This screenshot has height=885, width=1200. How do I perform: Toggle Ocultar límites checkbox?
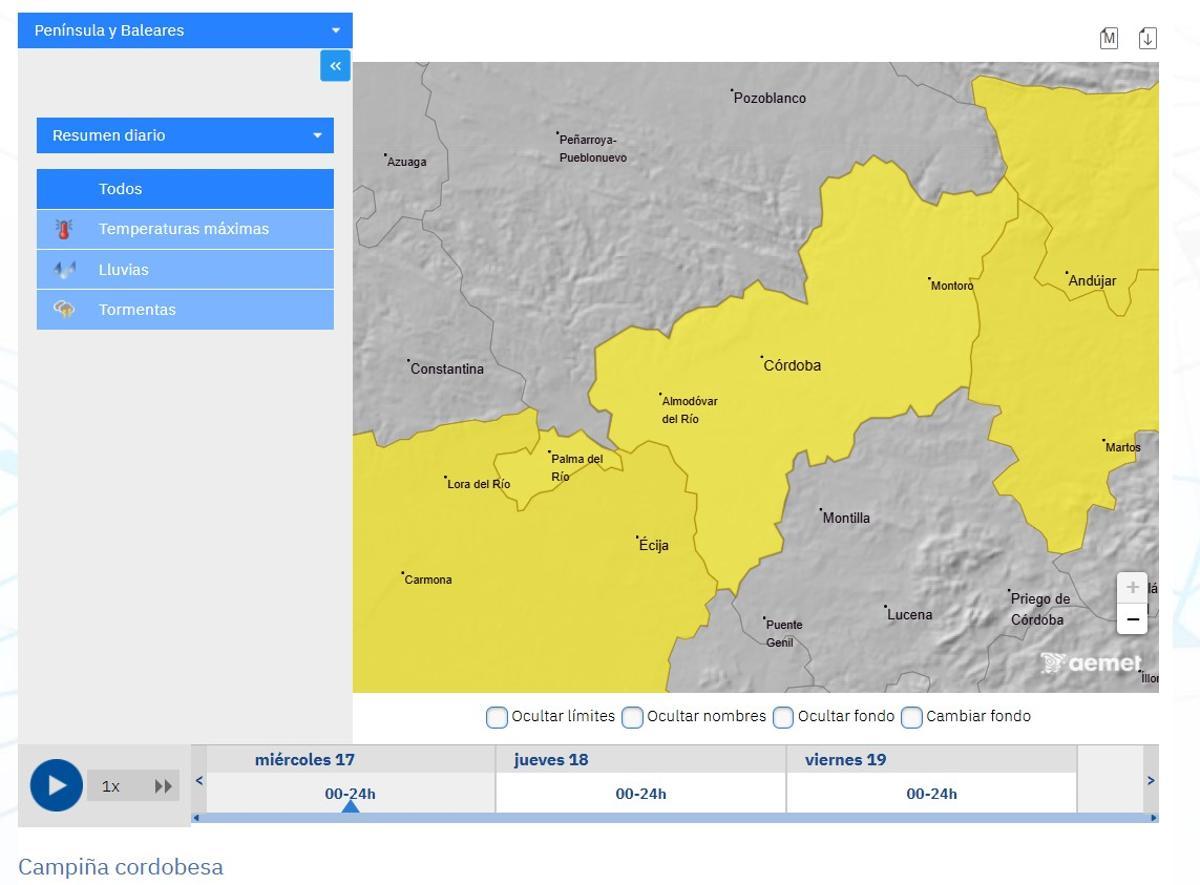tap(497, 717)
